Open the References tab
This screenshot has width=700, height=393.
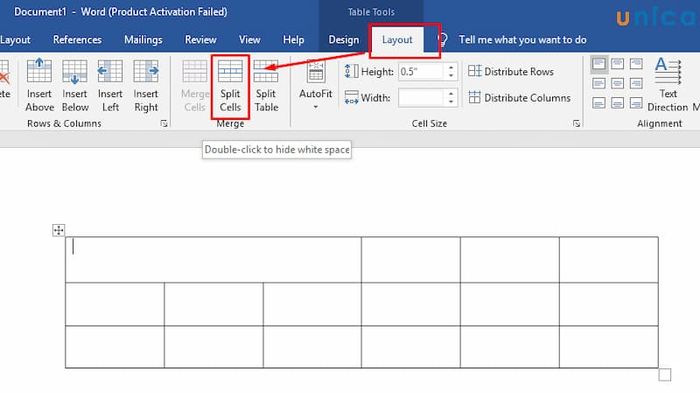coord(77,40)
